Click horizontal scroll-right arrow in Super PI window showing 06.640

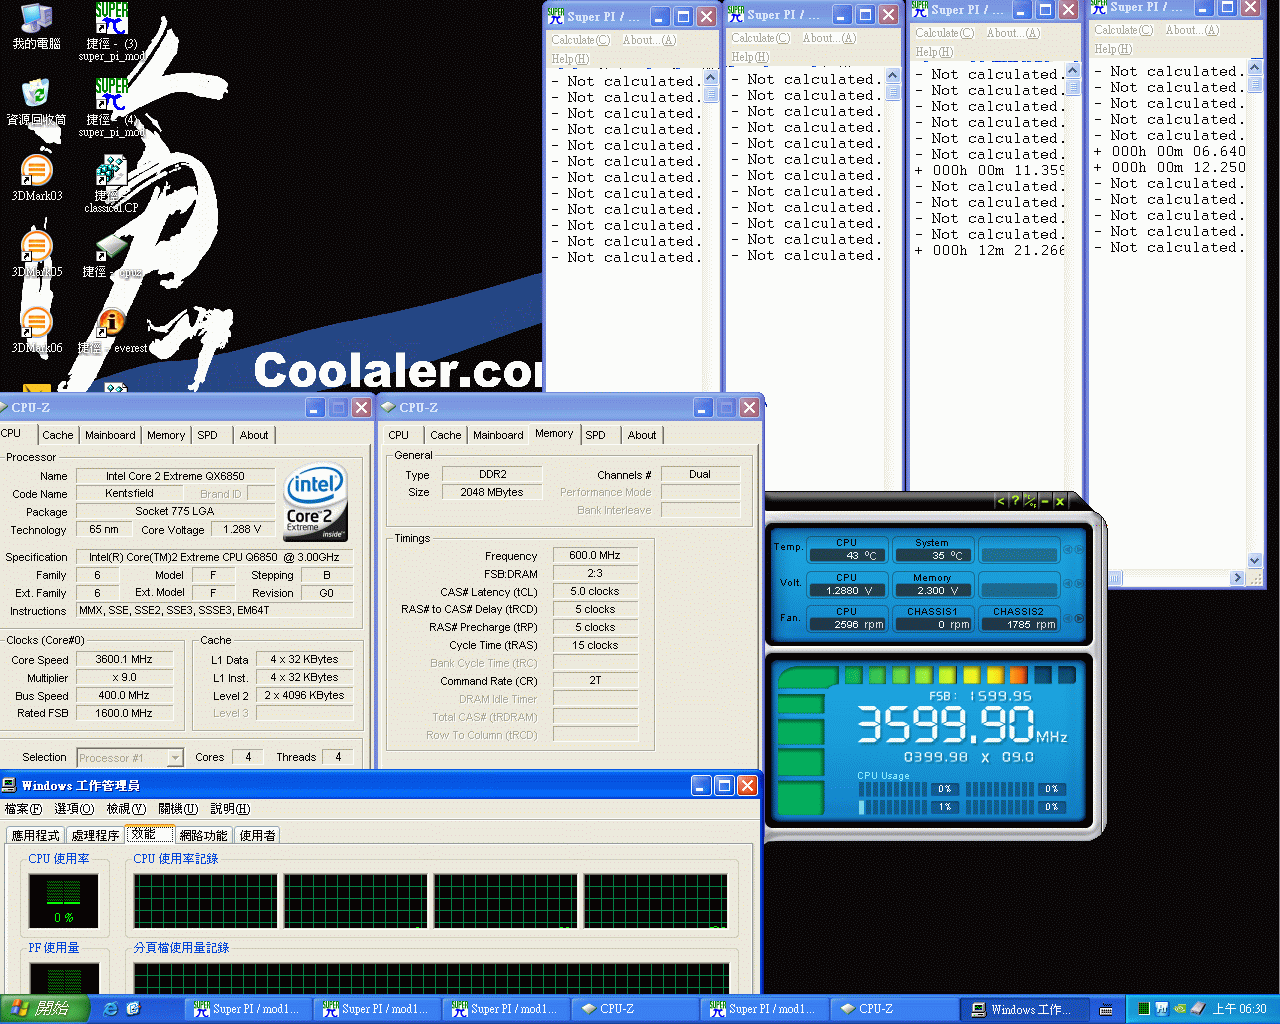click(x=1238, y=578)
